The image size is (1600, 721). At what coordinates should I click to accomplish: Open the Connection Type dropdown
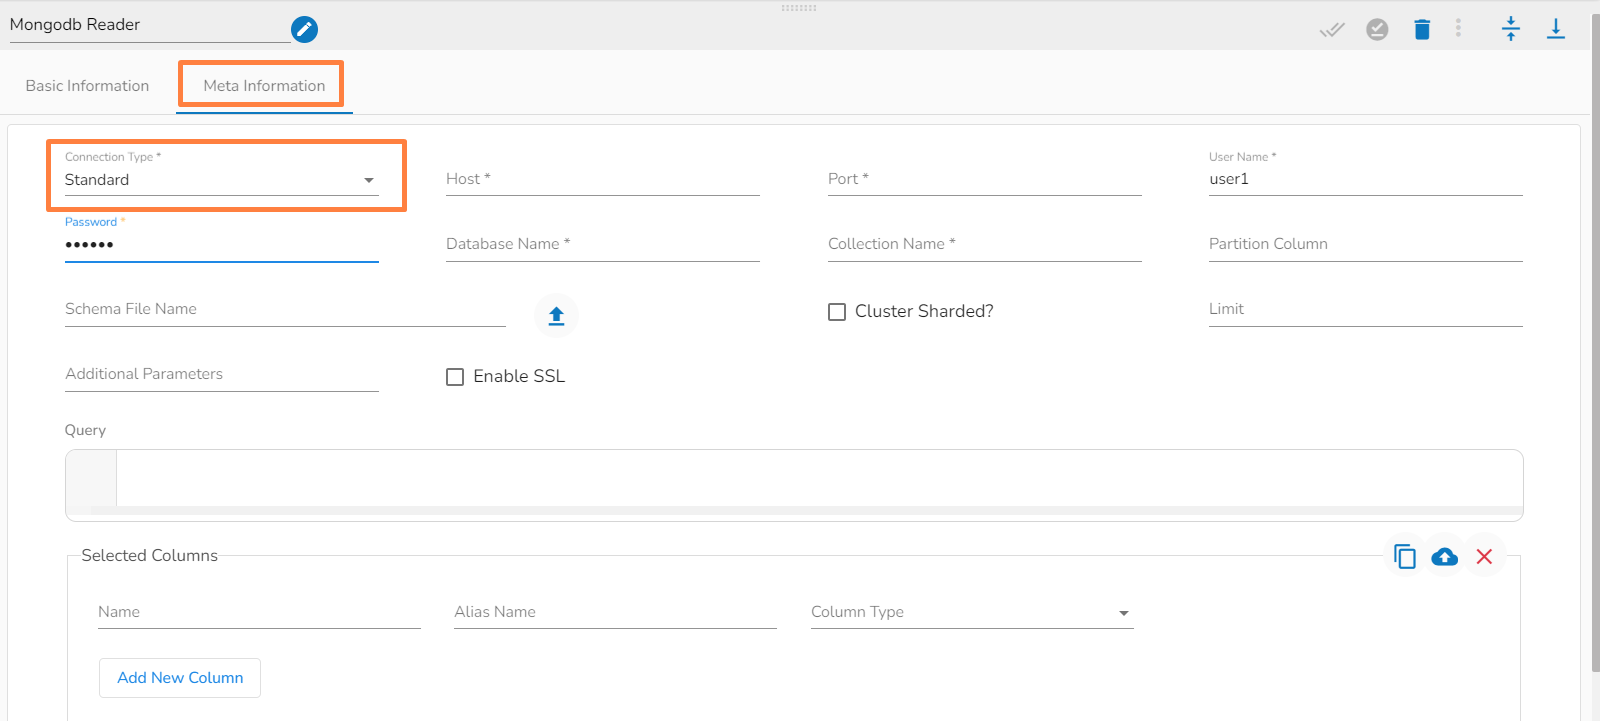pos(221,180)
